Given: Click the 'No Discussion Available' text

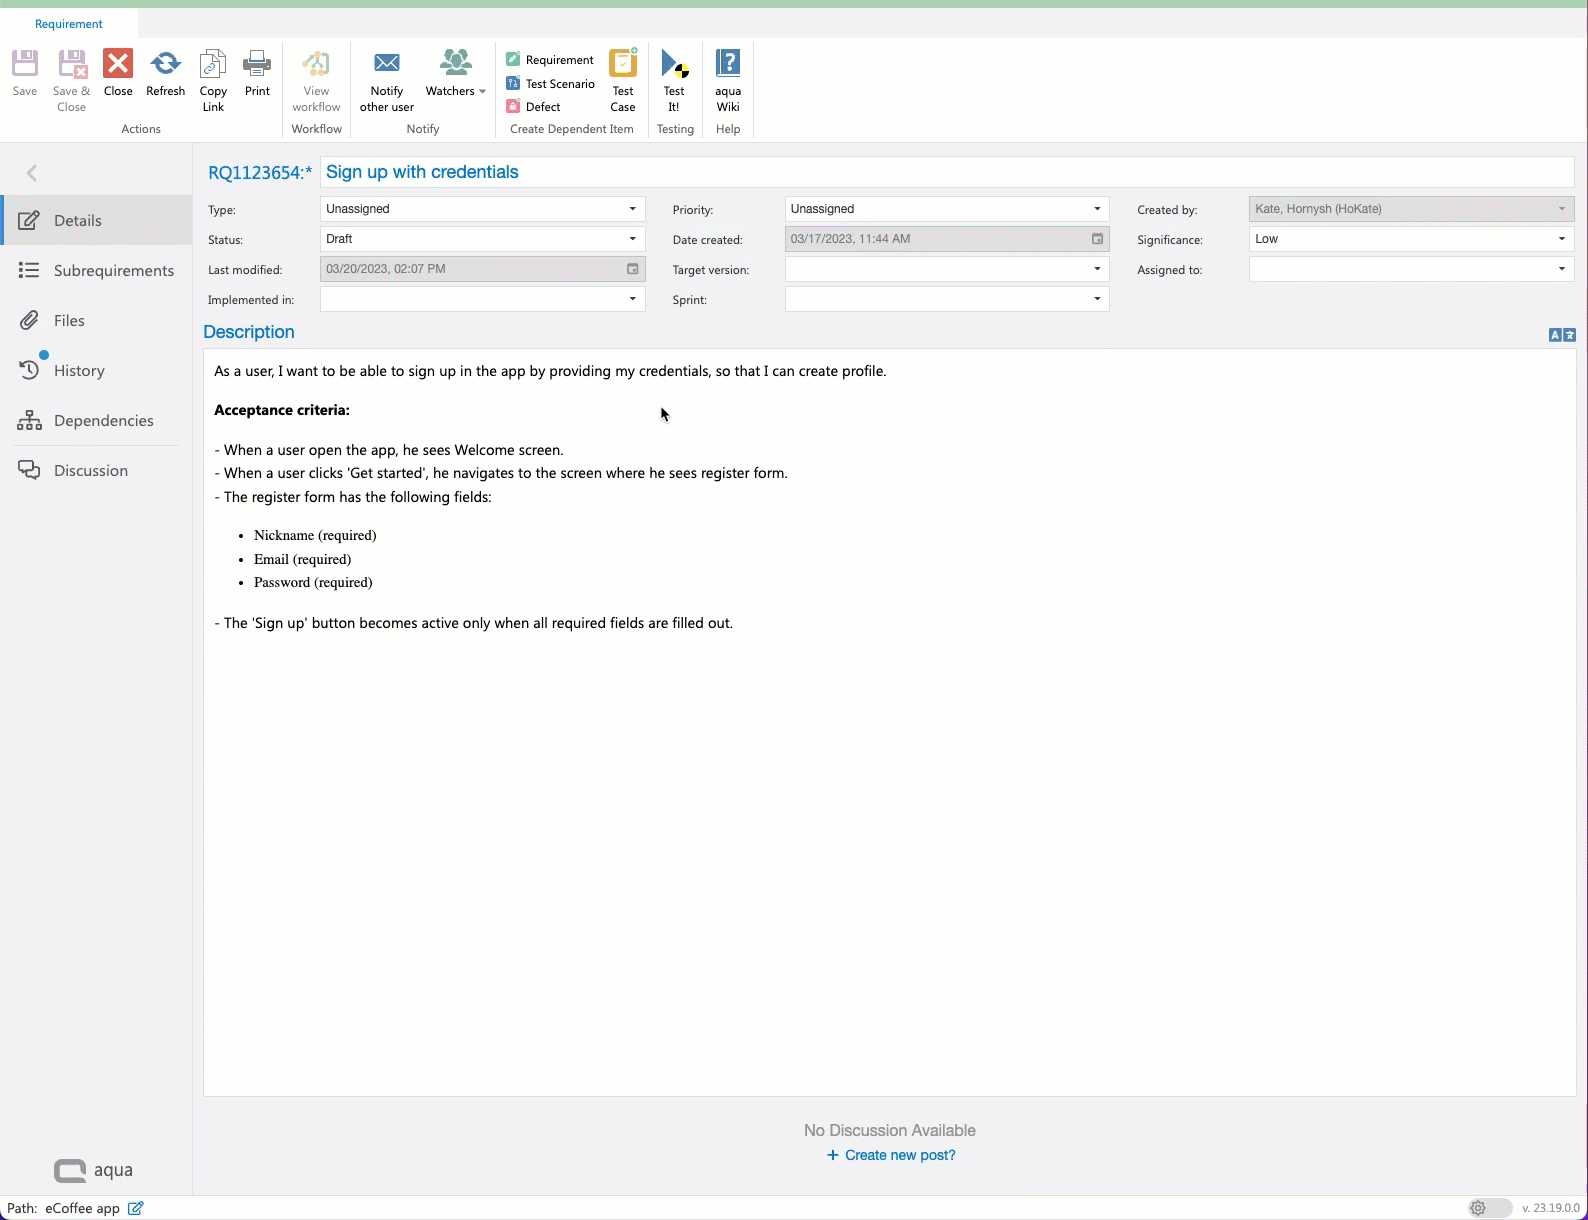Looking at the screenshot, I should tap(890, 1130).
